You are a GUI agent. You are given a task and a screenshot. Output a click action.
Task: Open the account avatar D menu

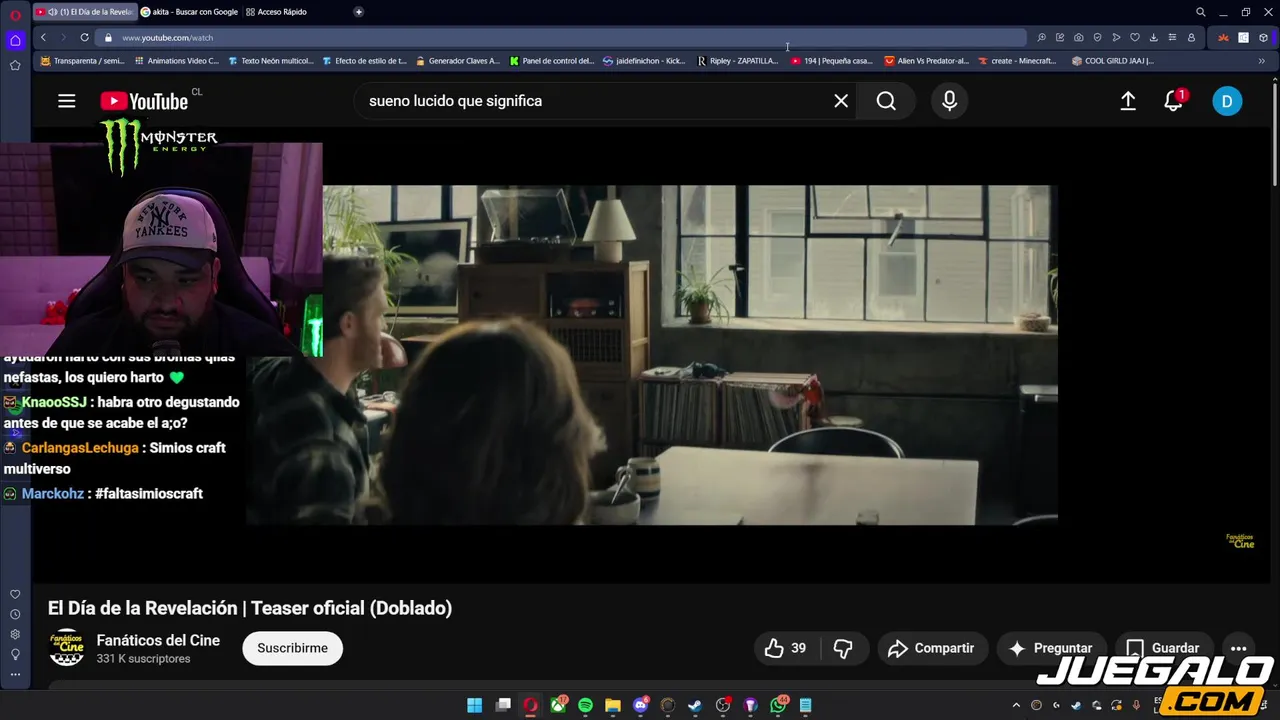[1227, 101]
